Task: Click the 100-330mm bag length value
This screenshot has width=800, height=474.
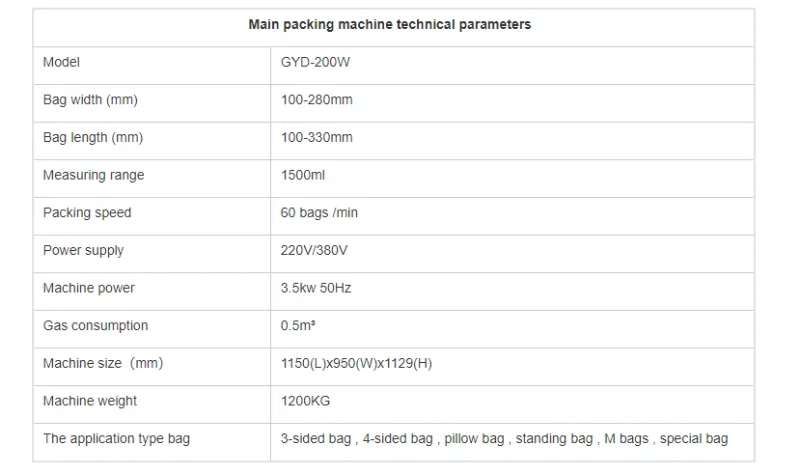Action: point(316,138)
